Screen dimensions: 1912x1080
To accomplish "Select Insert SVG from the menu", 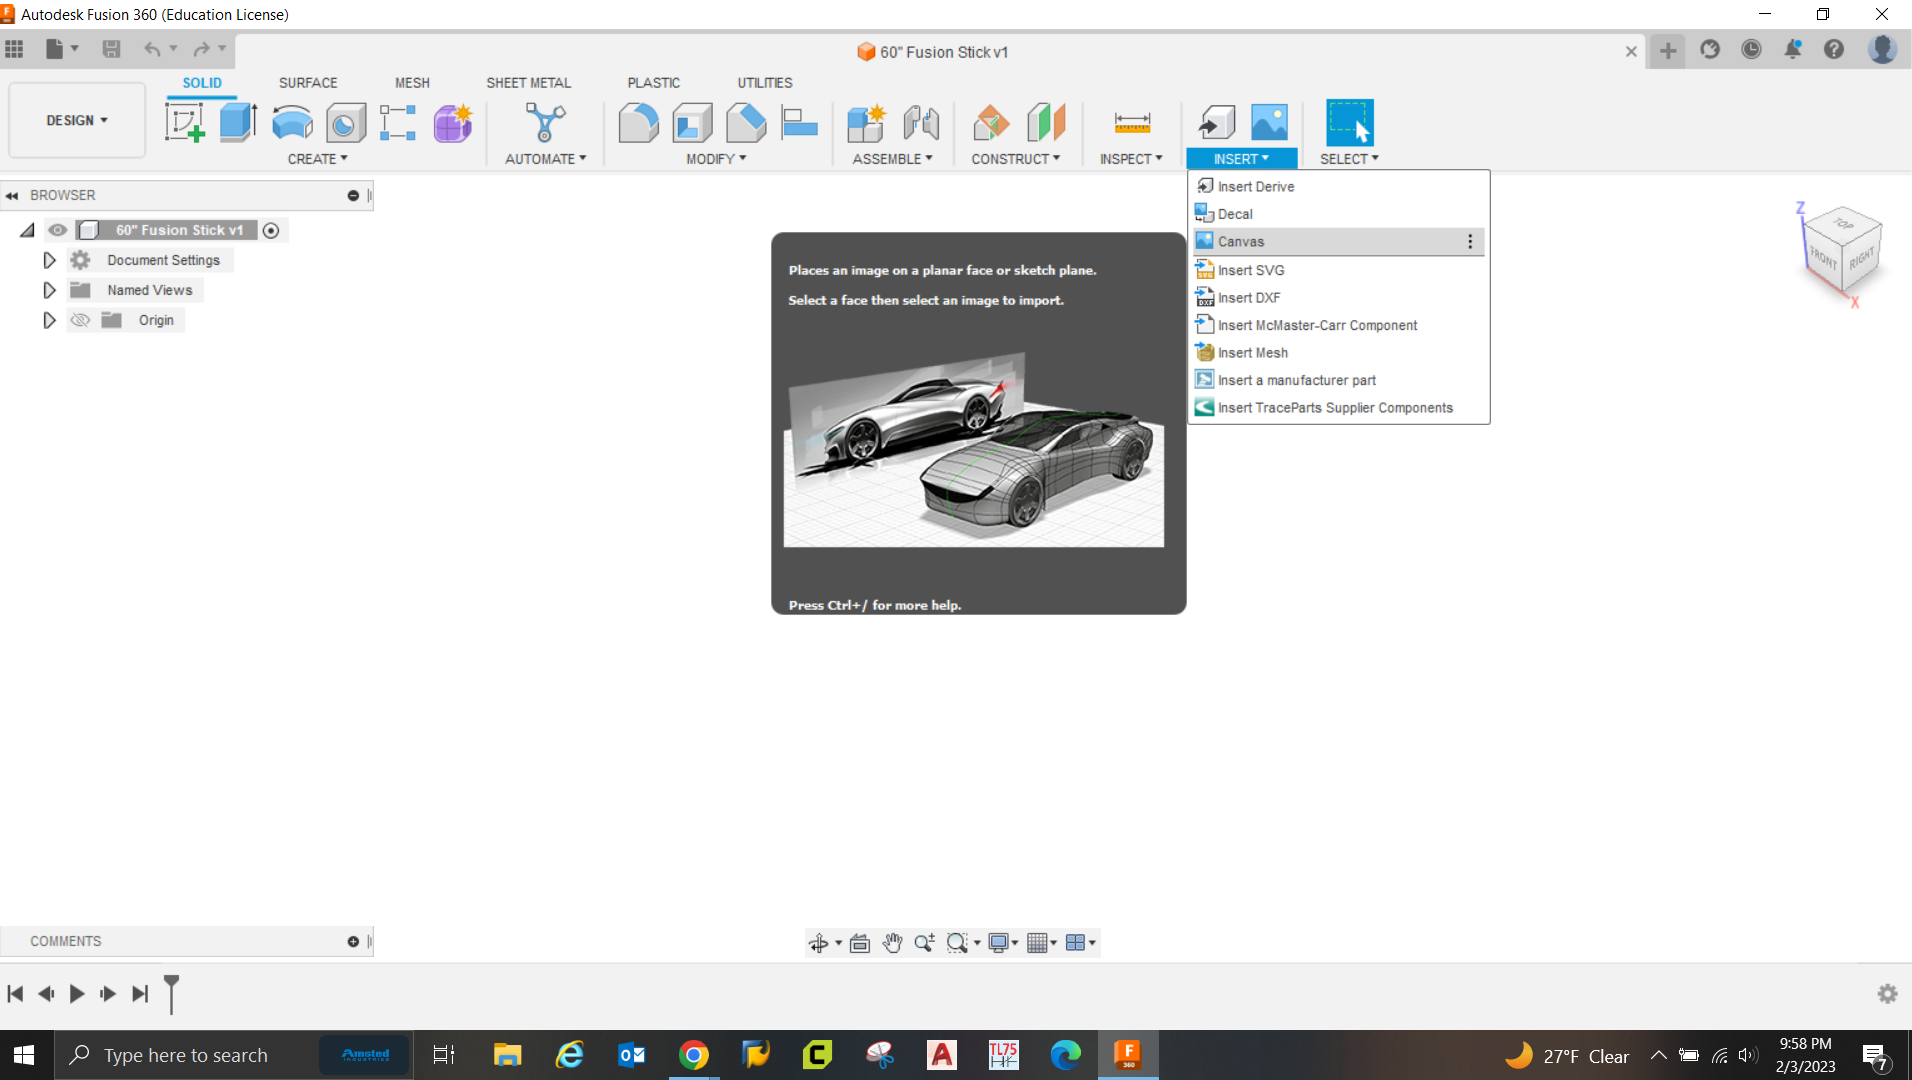I will [x=1250, y=270].
